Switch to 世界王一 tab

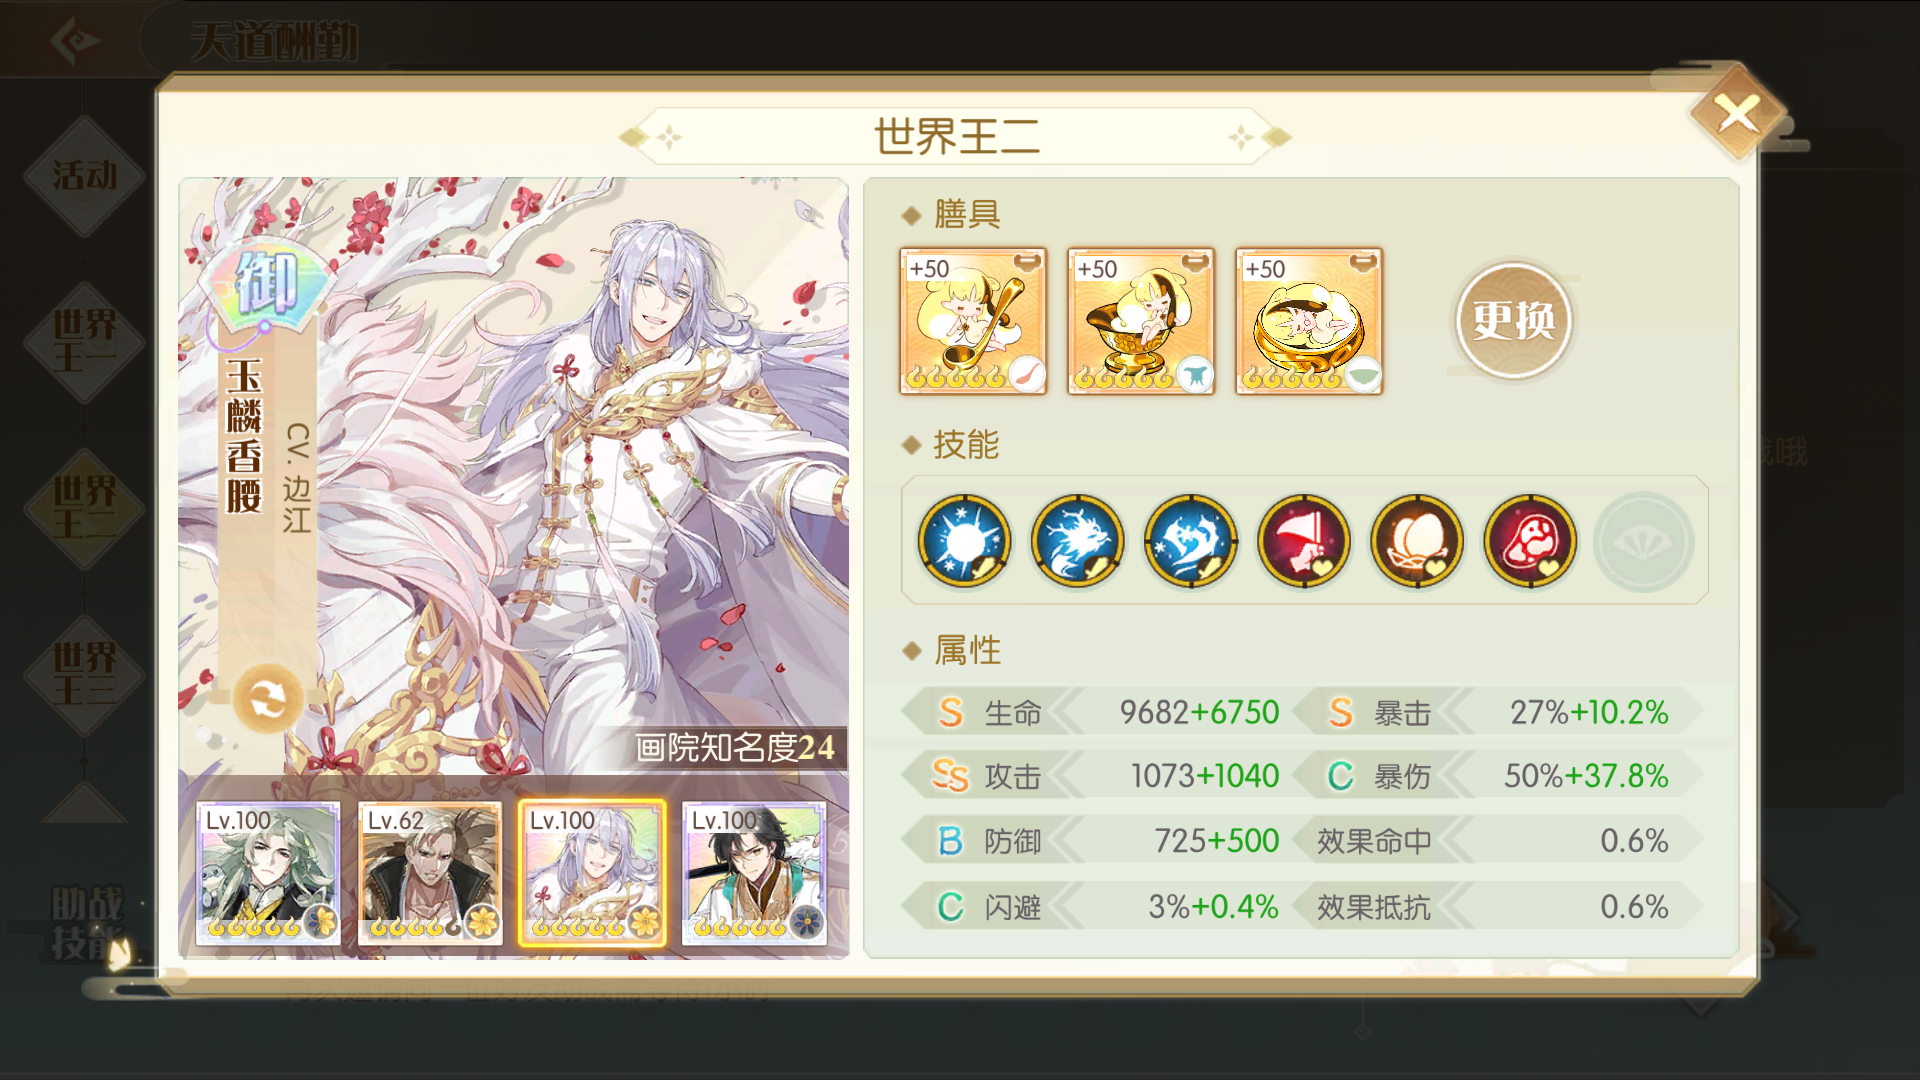pyautogui.click(x=85, y=341)
